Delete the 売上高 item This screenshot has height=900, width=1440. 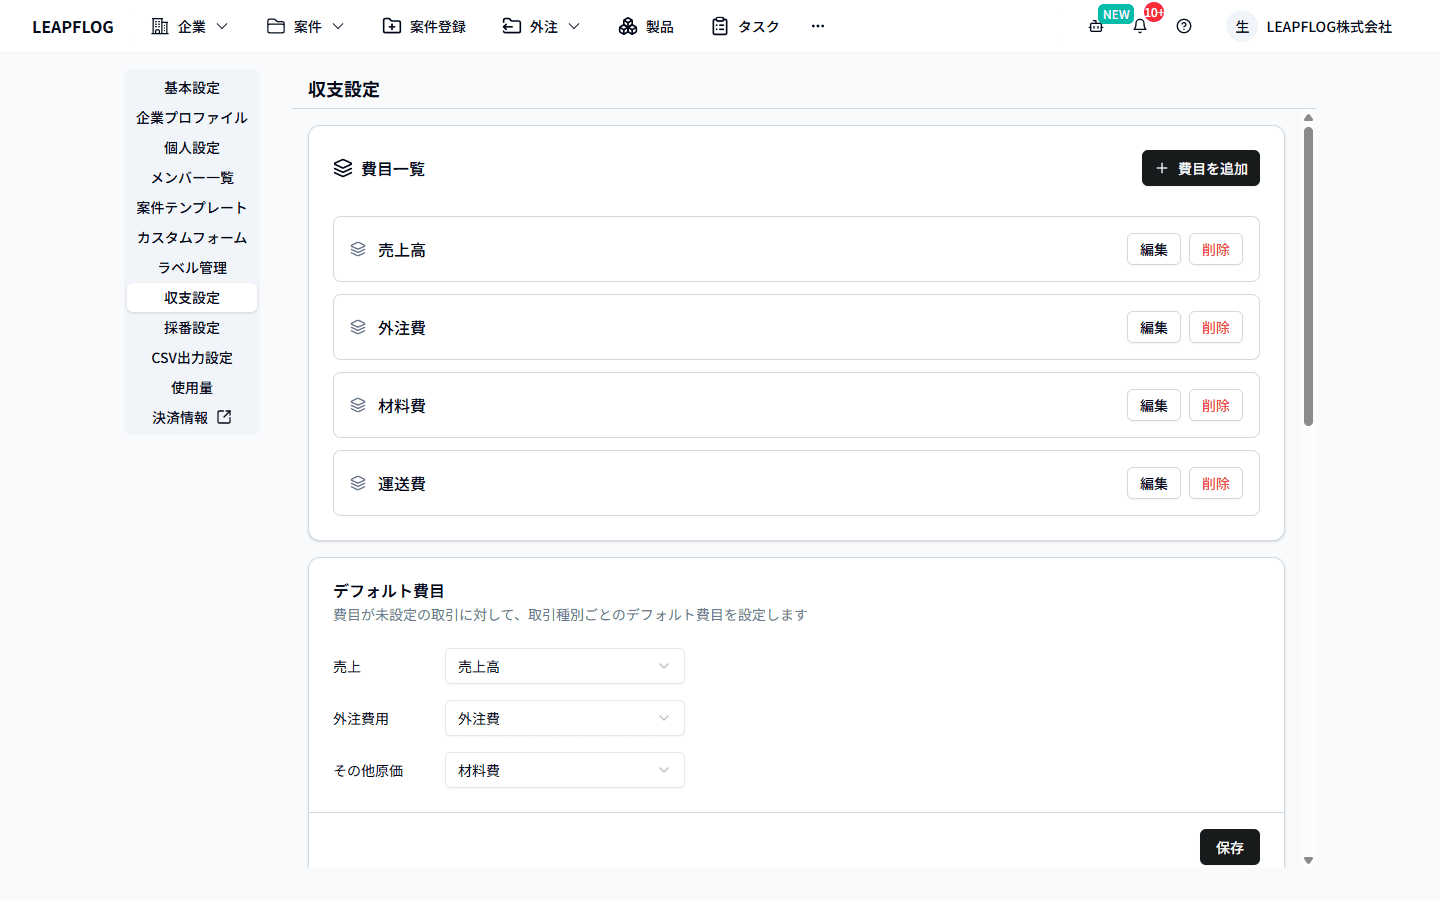tap(1216, 250)
